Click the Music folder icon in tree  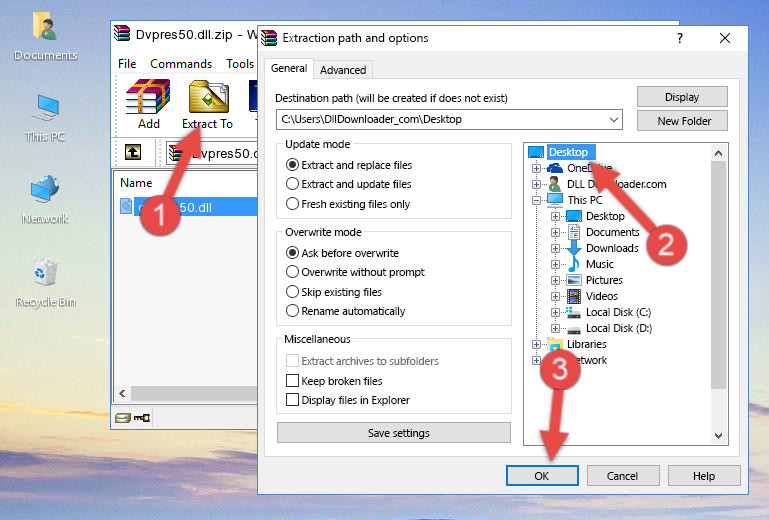(574, 264)
